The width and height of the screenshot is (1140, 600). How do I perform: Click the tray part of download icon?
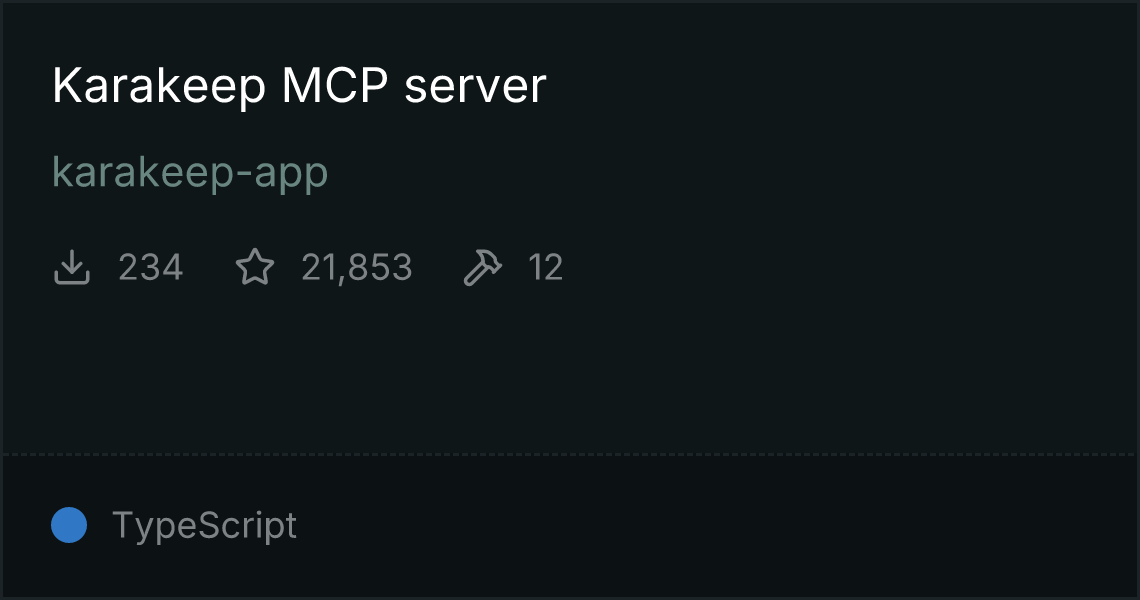[71, 277]
